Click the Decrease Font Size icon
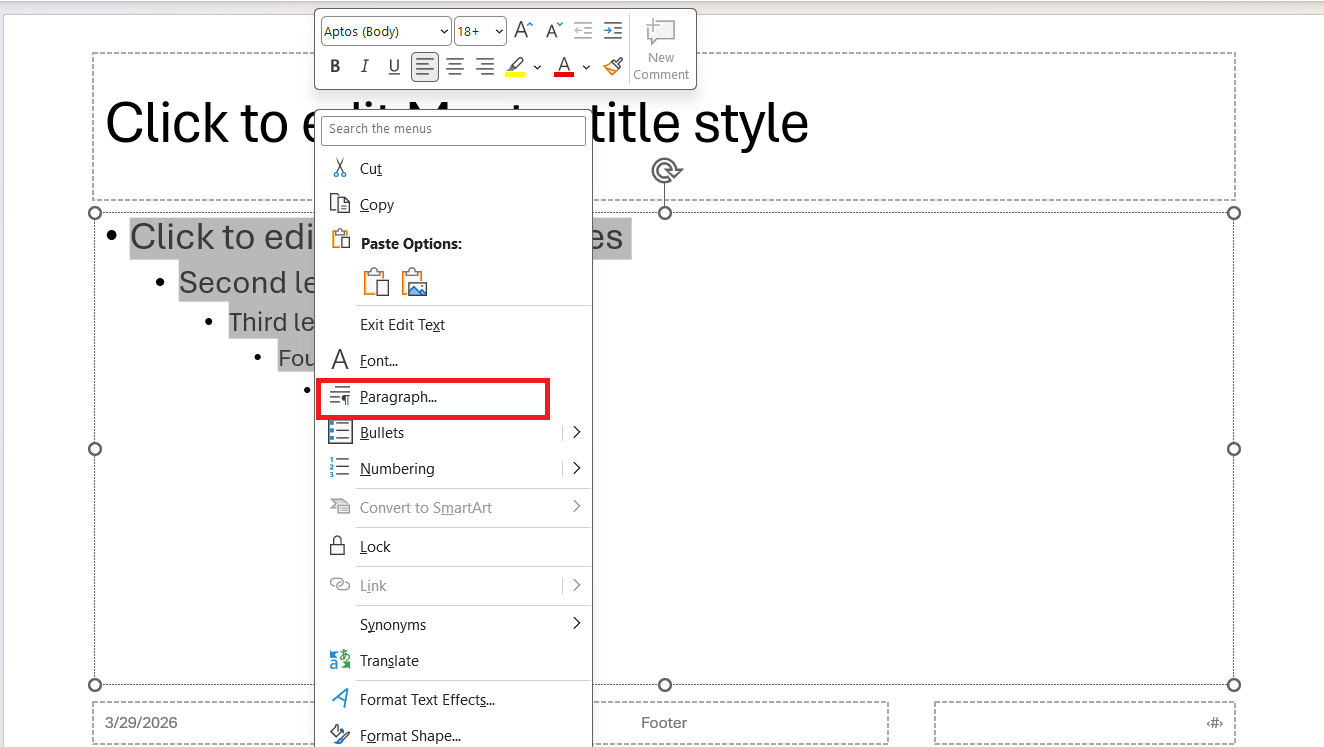This screenshot has width=1324, height=747. (x=553, y=31)
